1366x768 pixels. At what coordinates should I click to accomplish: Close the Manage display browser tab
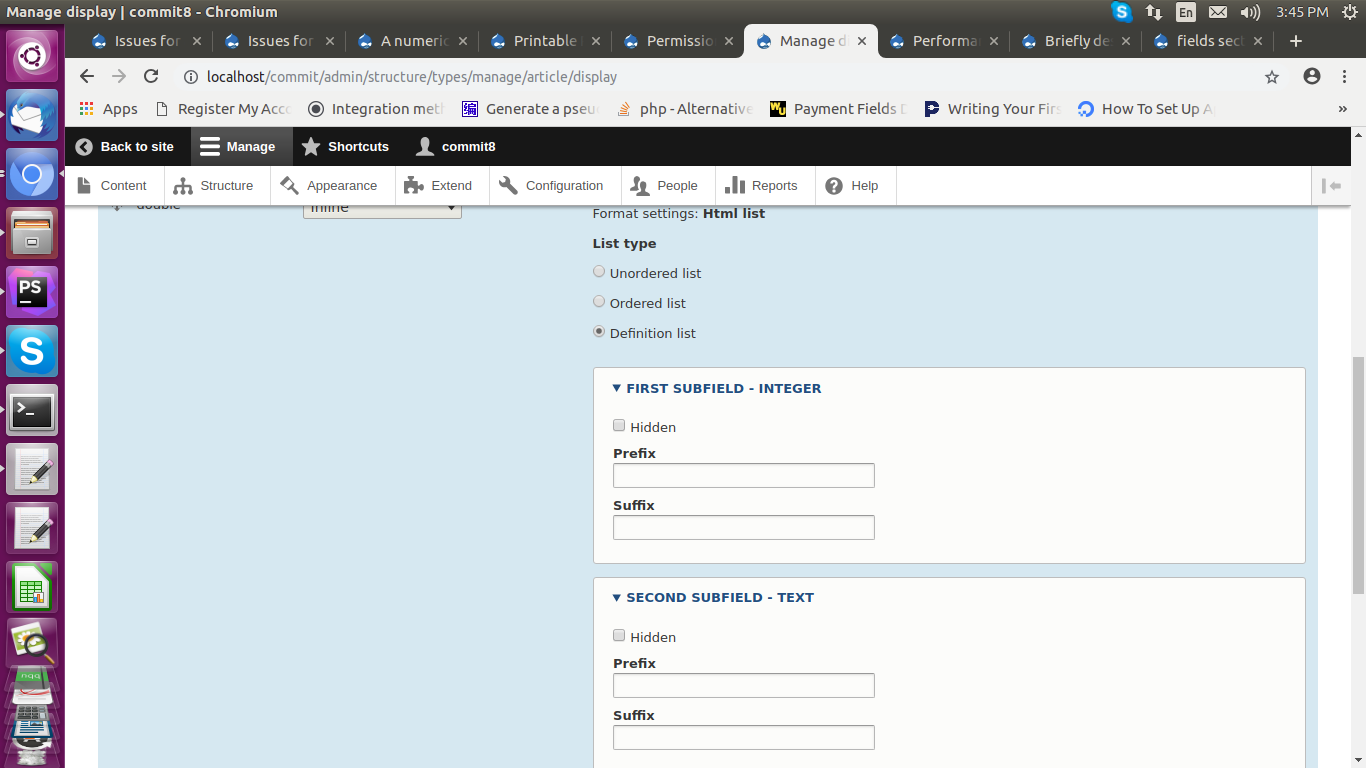point(862,41)
